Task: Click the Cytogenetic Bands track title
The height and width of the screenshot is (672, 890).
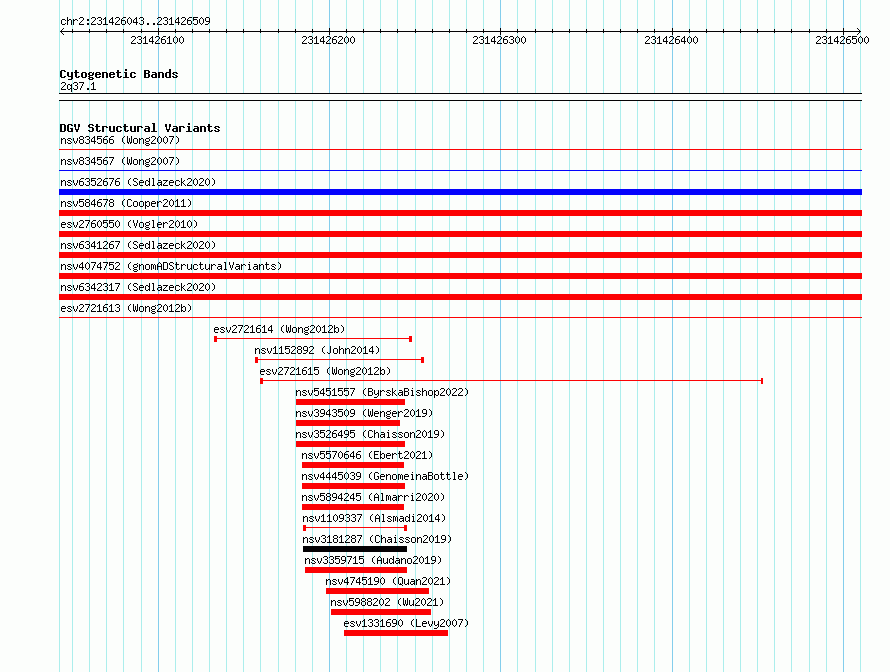Action: coord(119,74)
